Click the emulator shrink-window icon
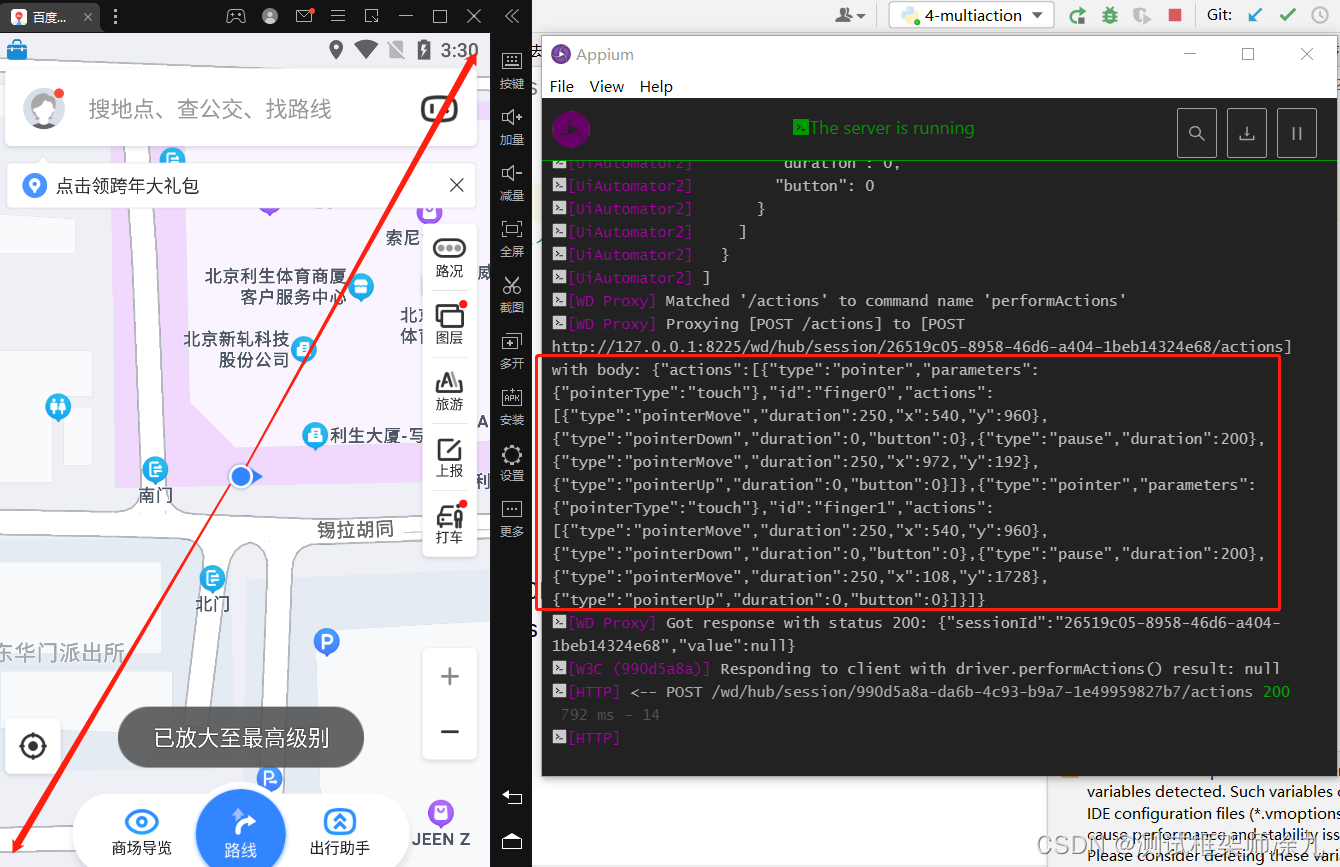 [x=372, y=16]
